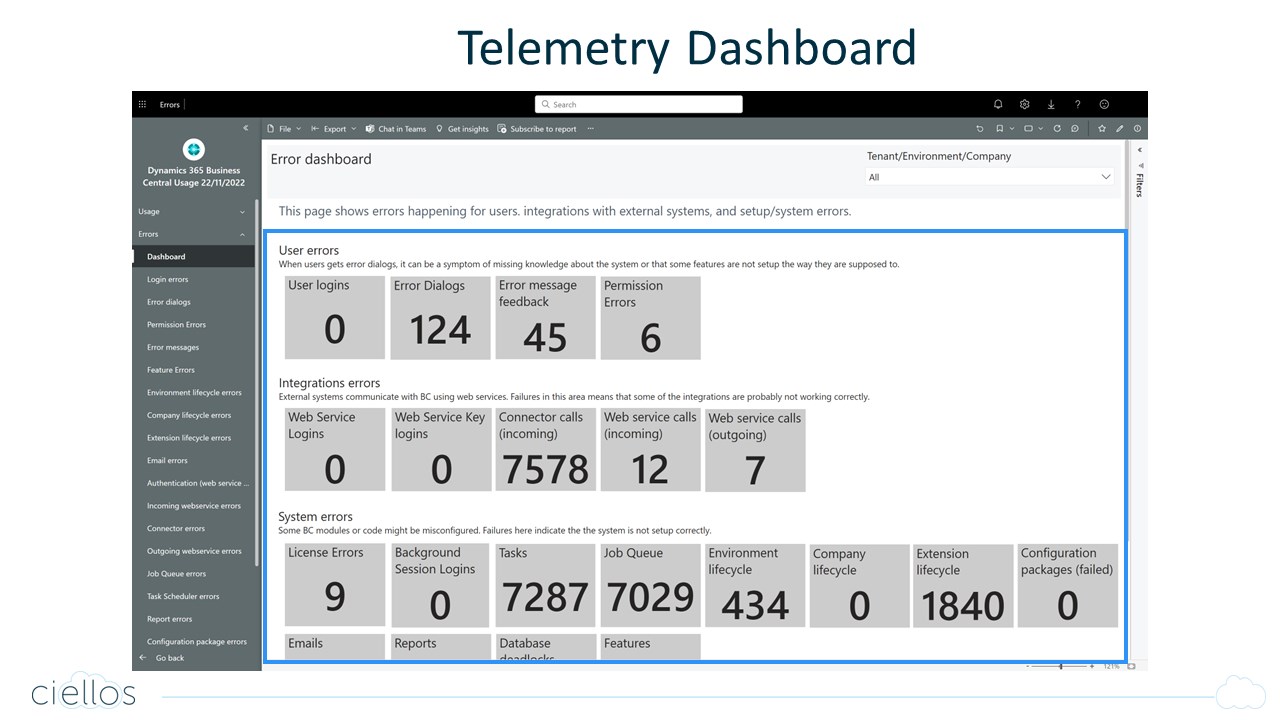Open the view rectangle icon
The image size is (1280, 720).
pyautogui.click(x=1028, y=129)
